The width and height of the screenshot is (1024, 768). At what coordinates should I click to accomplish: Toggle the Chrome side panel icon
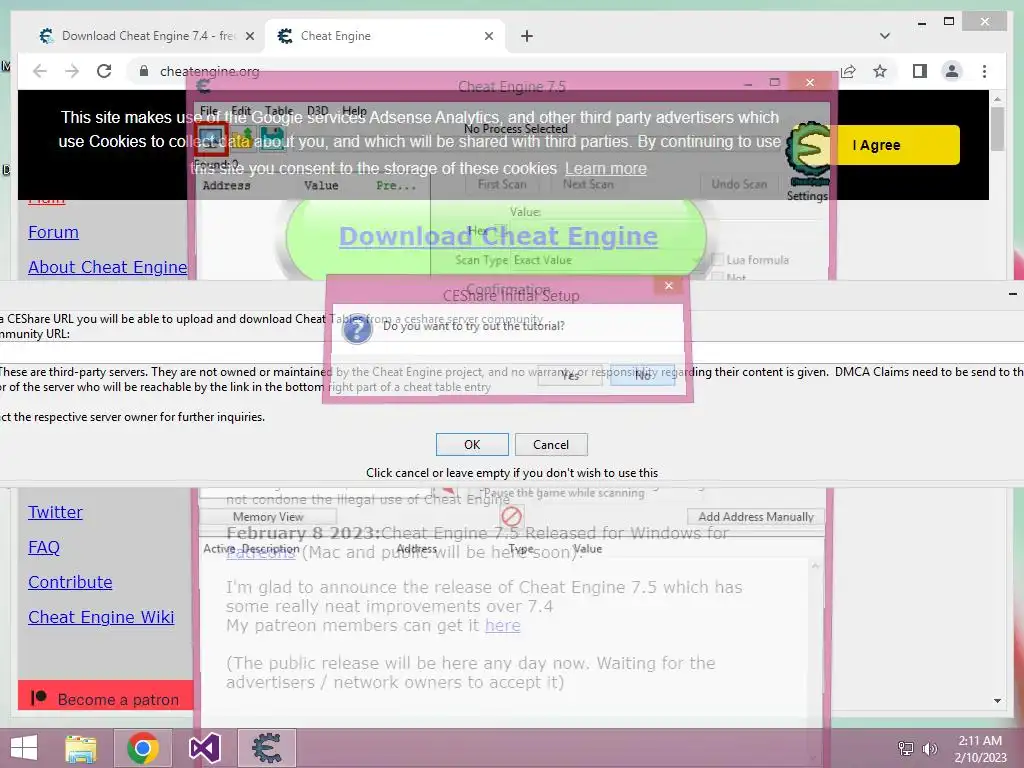click(x=920, y=71)
